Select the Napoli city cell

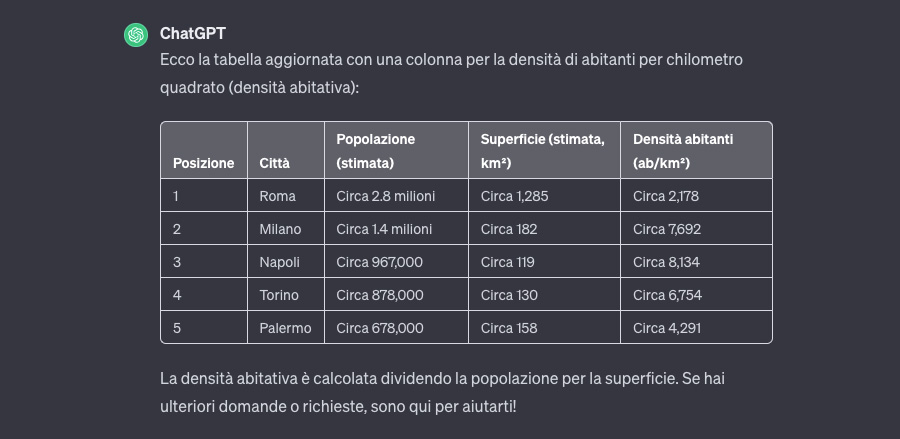279,262
